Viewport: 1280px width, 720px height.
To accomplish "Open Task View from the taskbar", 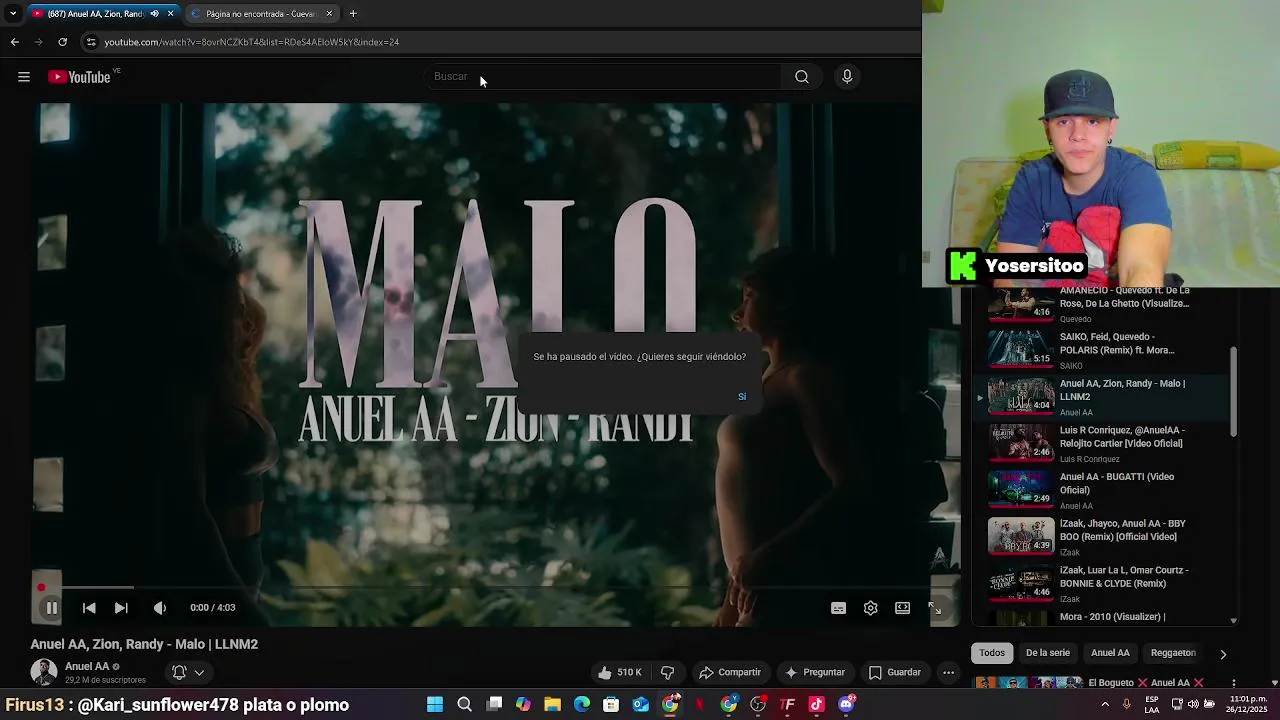I will click(494, 705).
